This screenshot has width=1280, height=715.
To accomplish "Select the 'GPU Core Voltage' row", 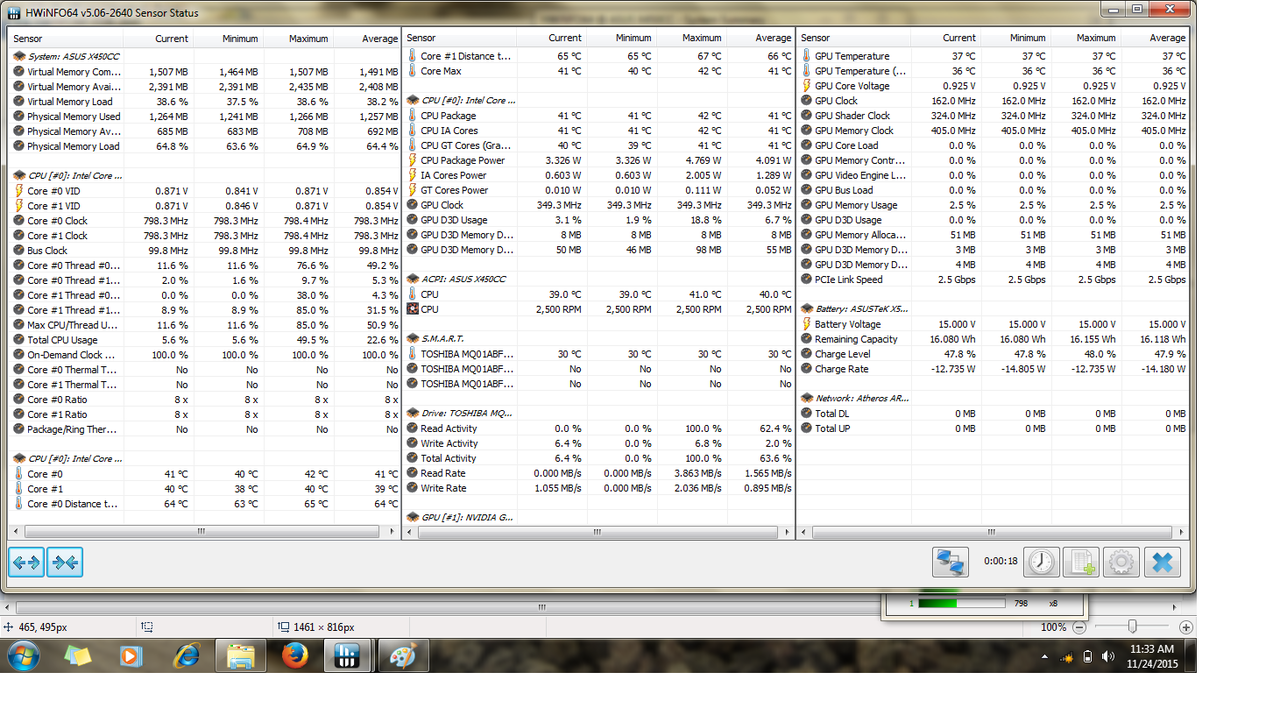I will (x=993, y=86).
